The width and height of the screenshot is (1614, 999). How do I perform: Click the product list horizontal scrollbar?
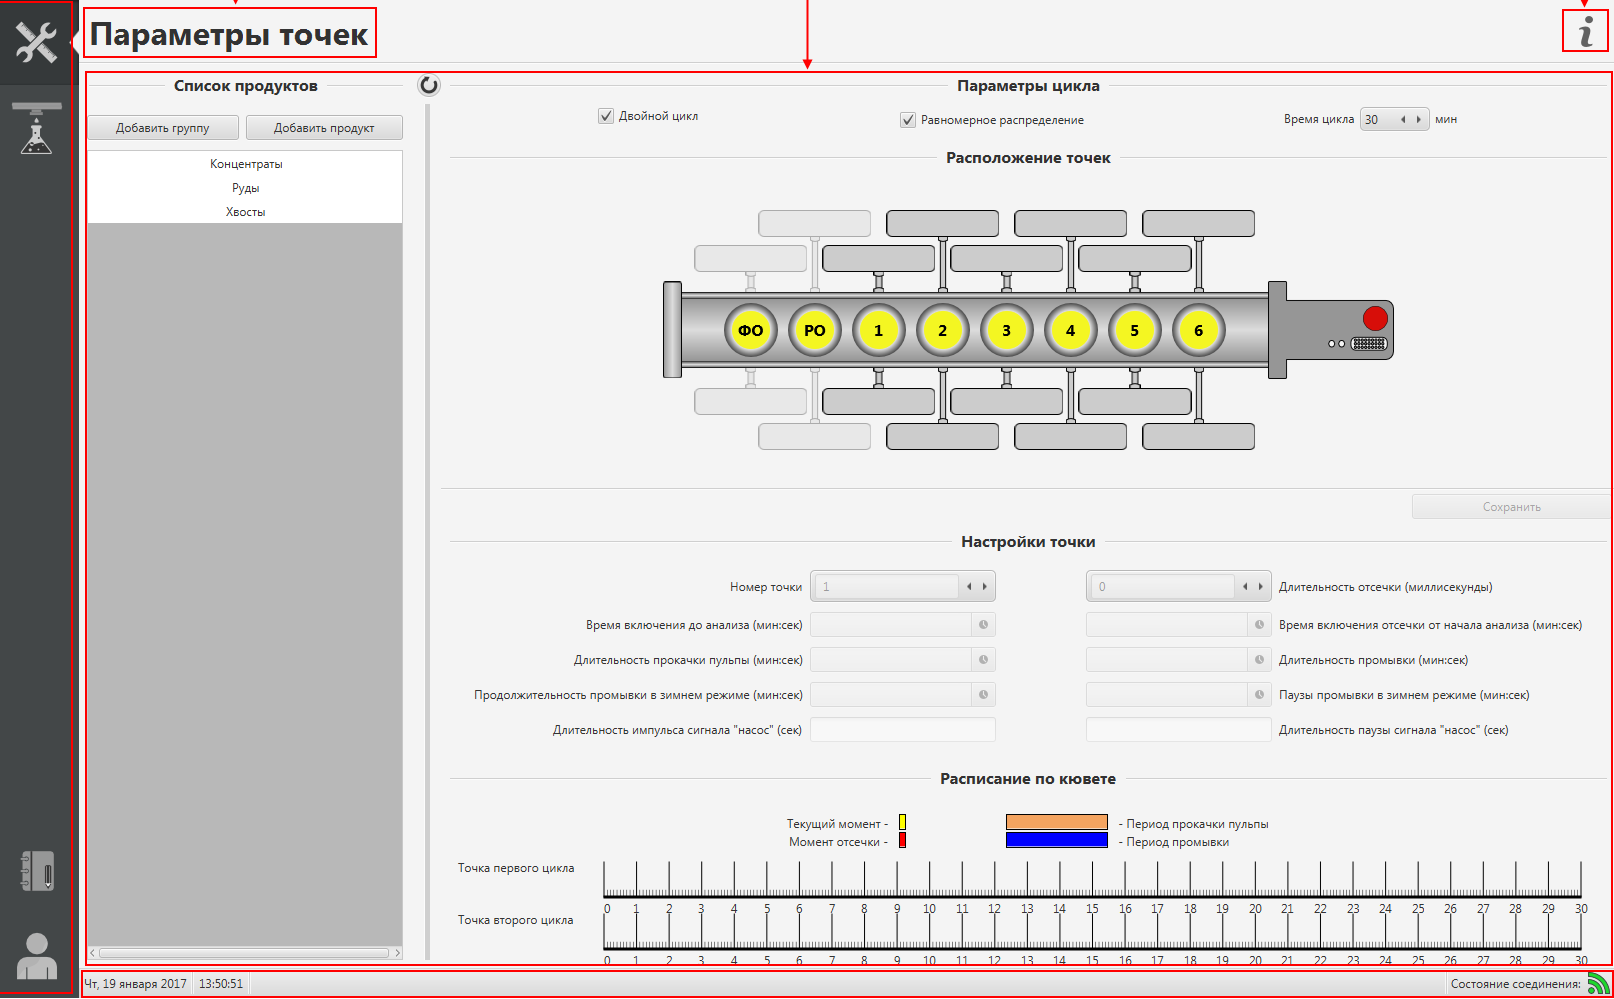coord(244,953)
